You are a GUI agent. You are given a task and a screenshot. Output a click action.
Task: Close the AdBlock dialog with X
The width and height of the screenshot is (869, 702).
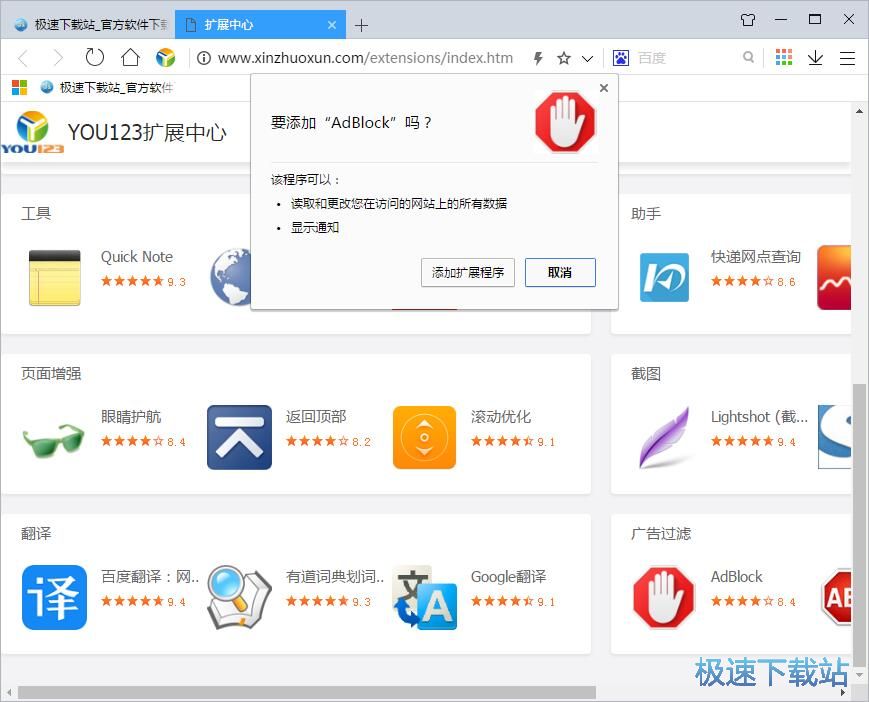[x=604, y=88]
